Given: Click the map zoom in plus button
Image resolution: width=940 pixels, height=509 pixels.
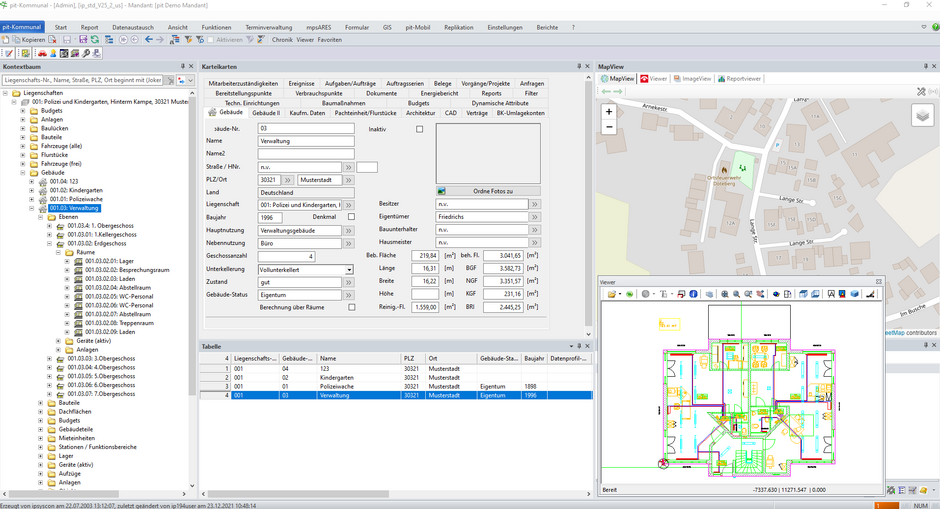Looking at the screenshot, I should click(609, 112).
